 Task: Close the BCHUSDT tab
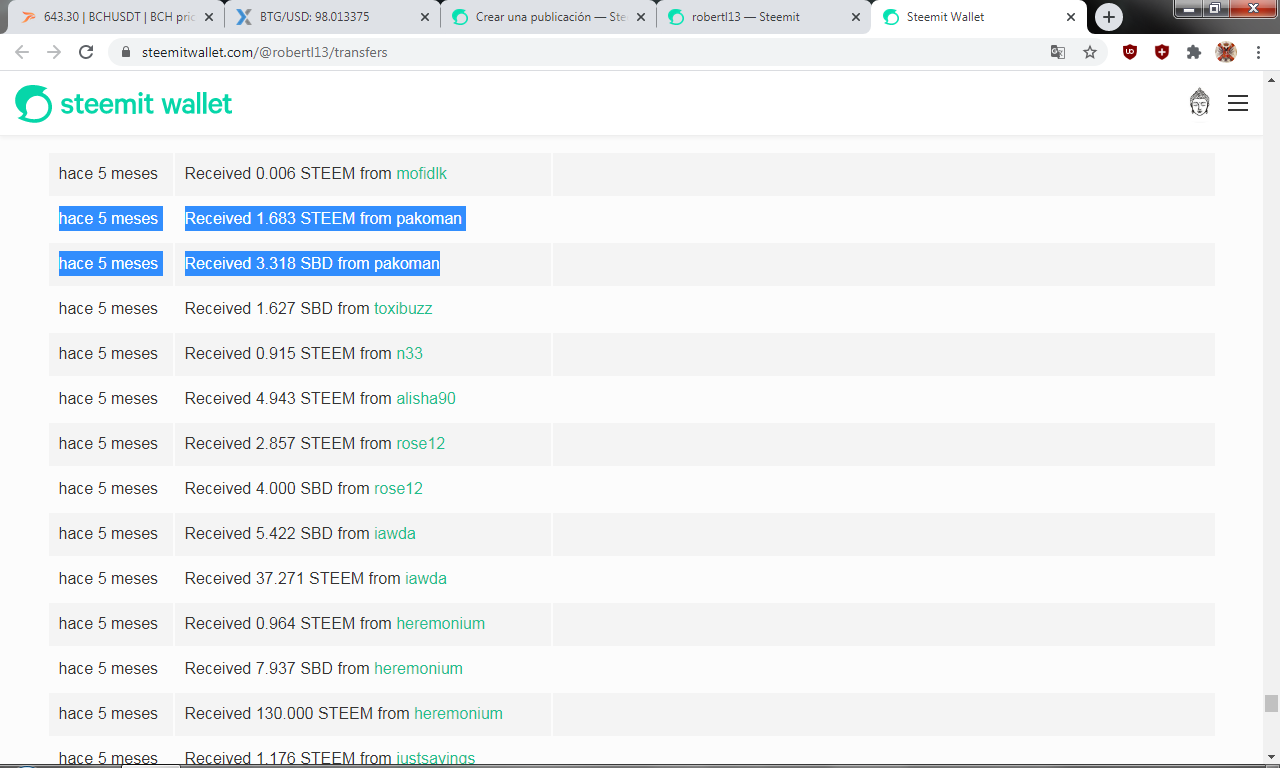point(207,17)
